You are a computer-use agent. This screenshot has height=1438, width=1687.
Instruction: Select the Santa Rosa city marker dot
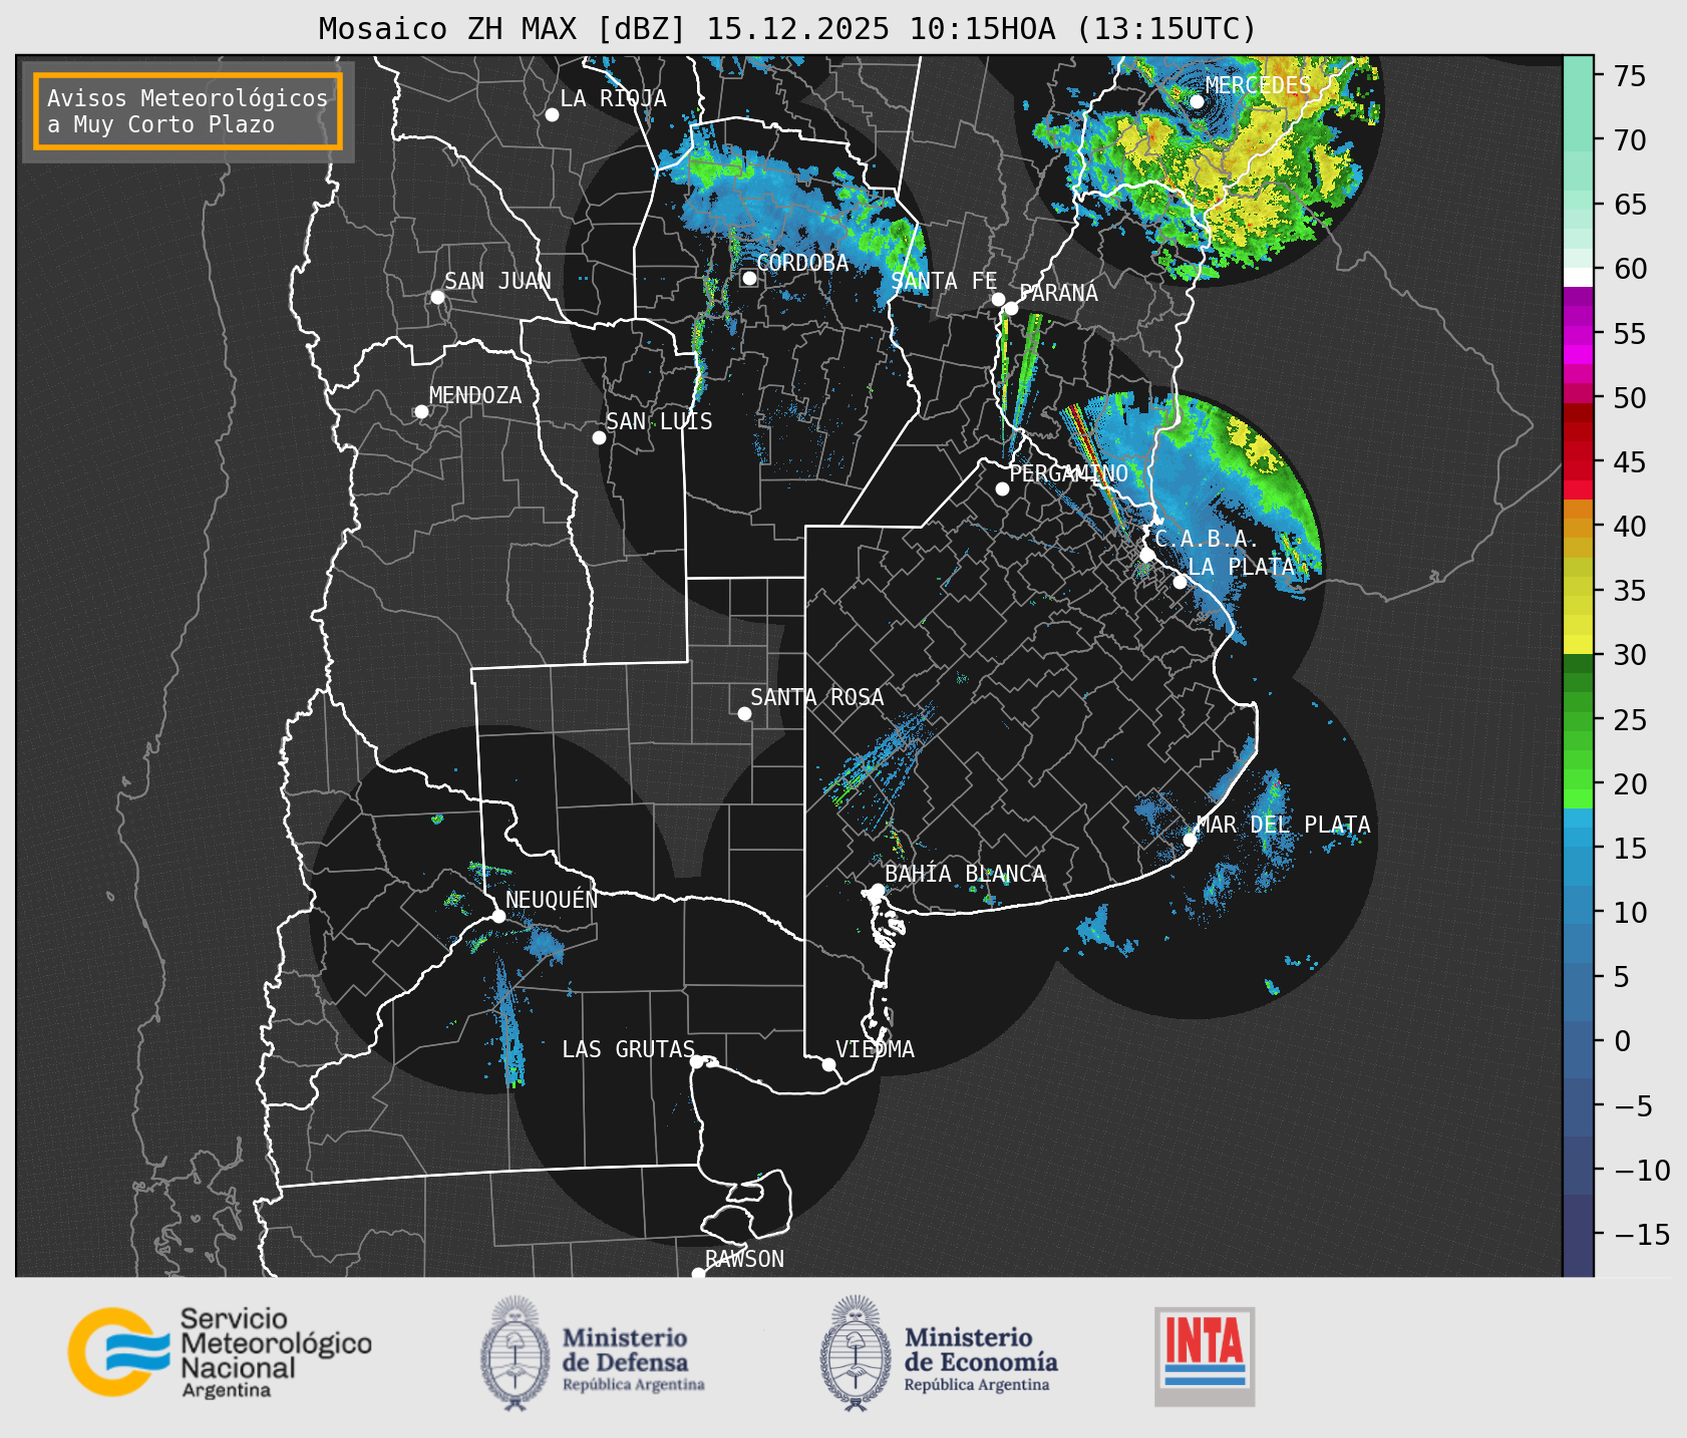(x=744, y=713)
